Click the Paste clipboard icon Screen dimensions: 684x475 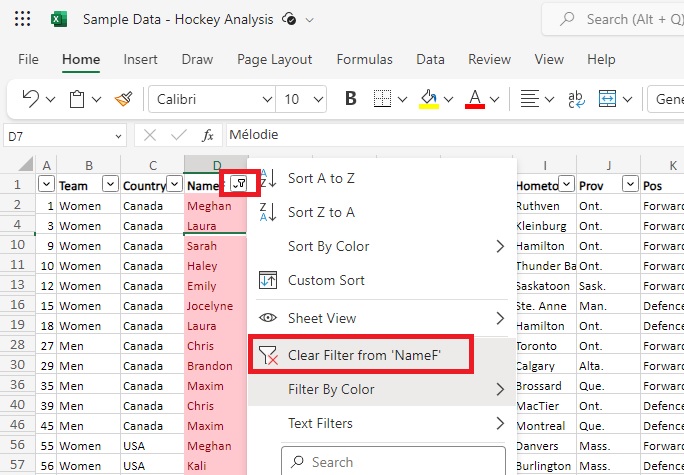click(77, 99)
